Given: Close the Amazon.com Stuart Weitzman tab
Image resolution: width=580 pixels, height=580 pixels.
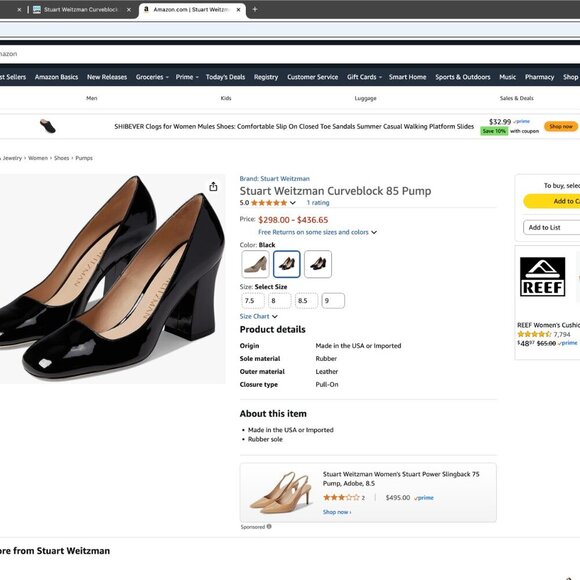Looking at the screenshot, I should (x=239, y=10).
